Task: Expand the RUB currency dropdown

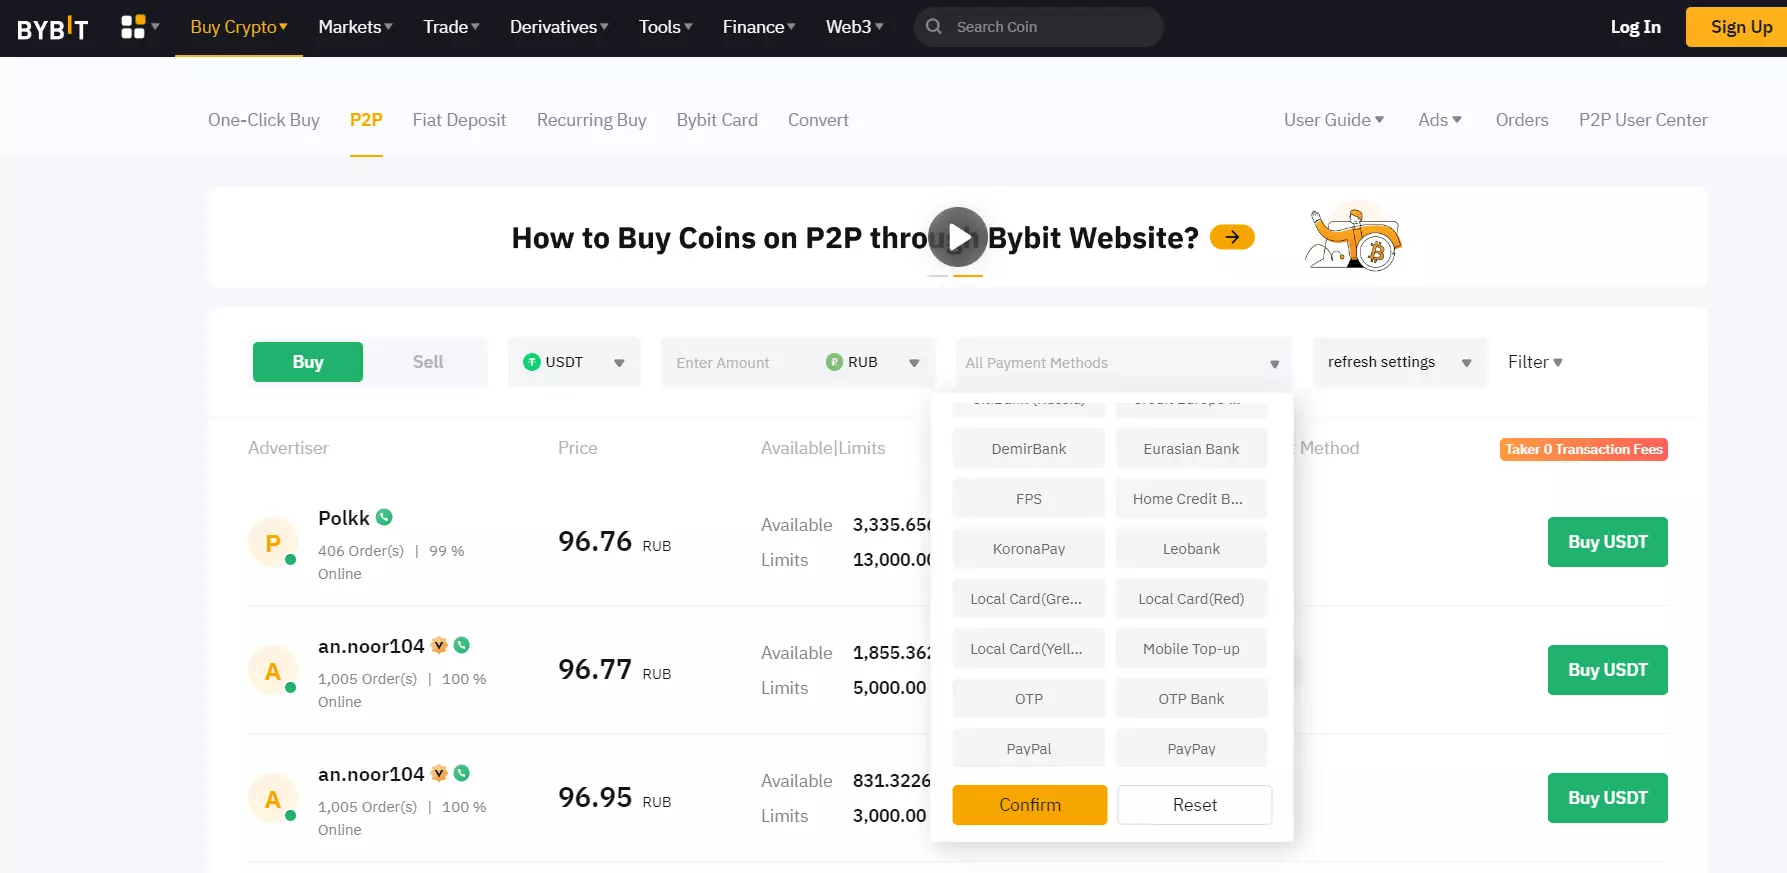Action: coord(872,362)
